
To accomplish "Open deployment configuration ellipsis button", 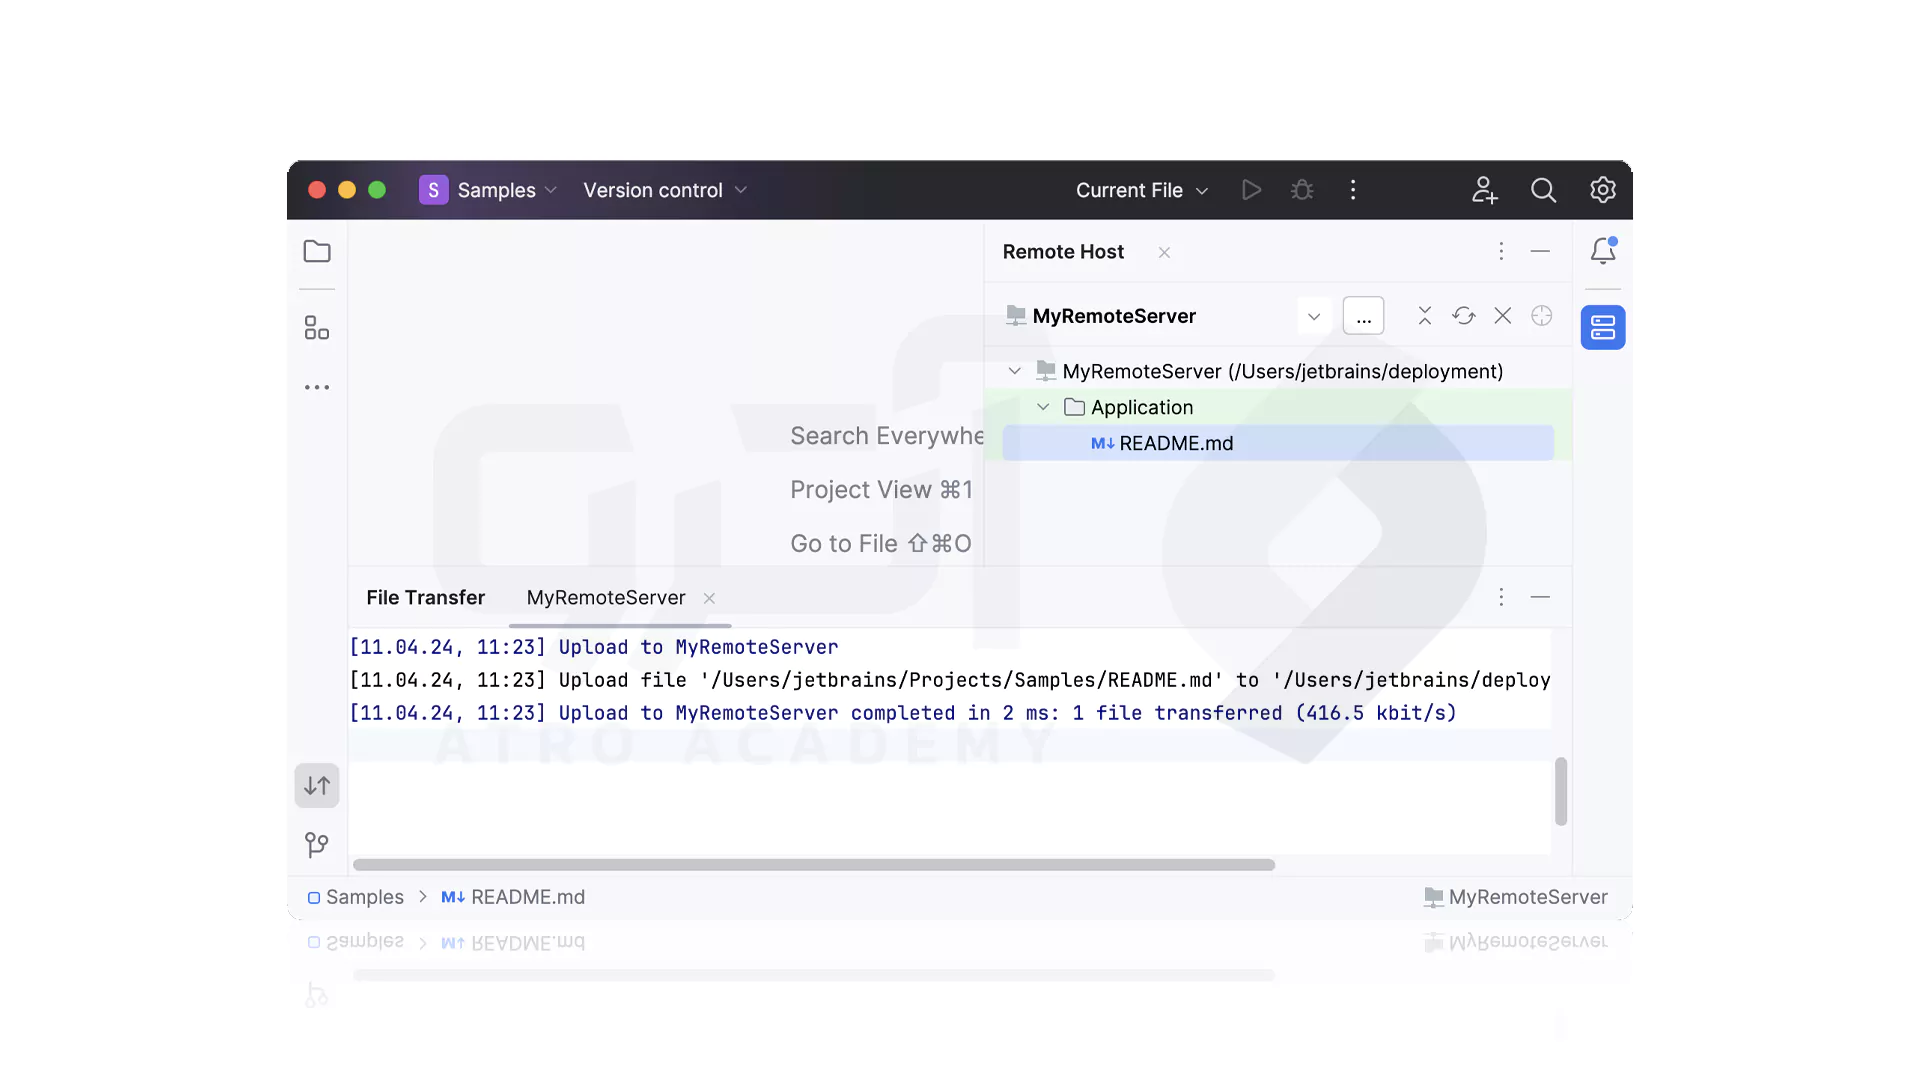I will (x=1363, y=316).
